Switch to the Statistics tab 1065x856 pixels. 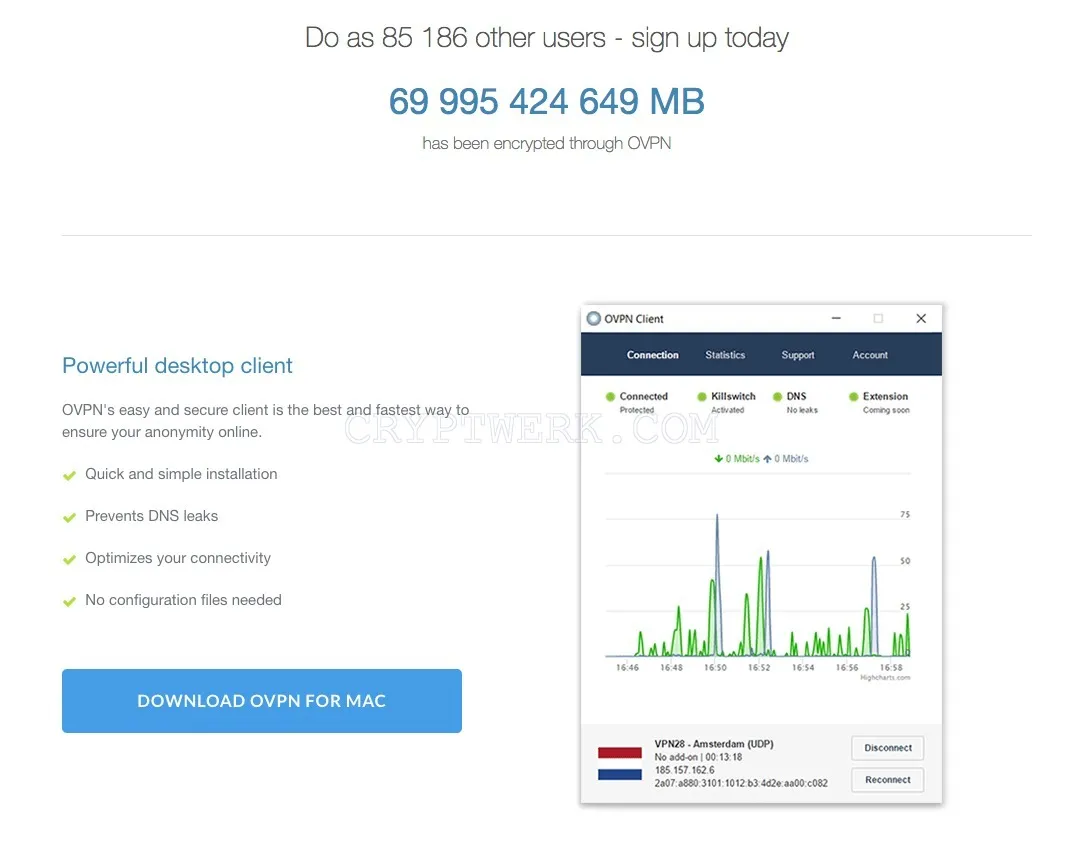coord(725,355)
